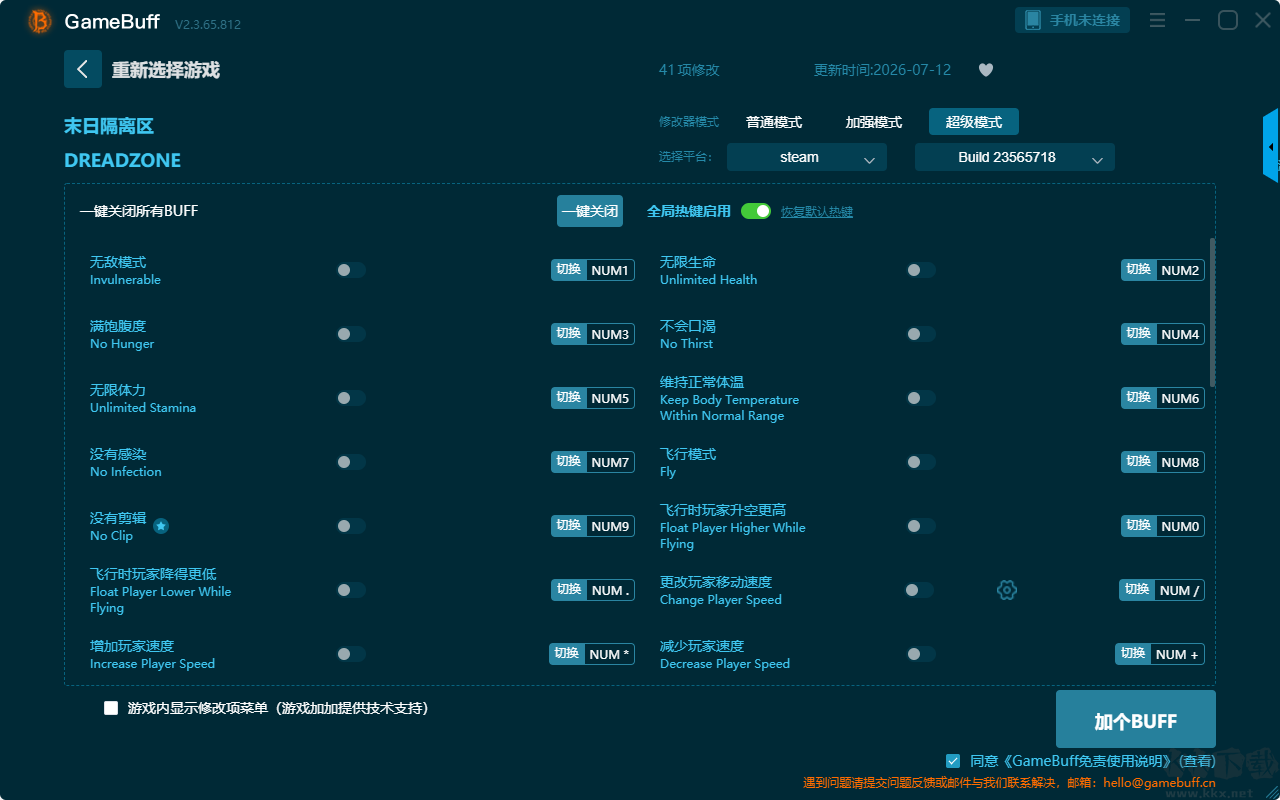This screenshot has height=800, width=1280.
Task: Click the 一键关闭 button
Action: (x=590, y=211)
